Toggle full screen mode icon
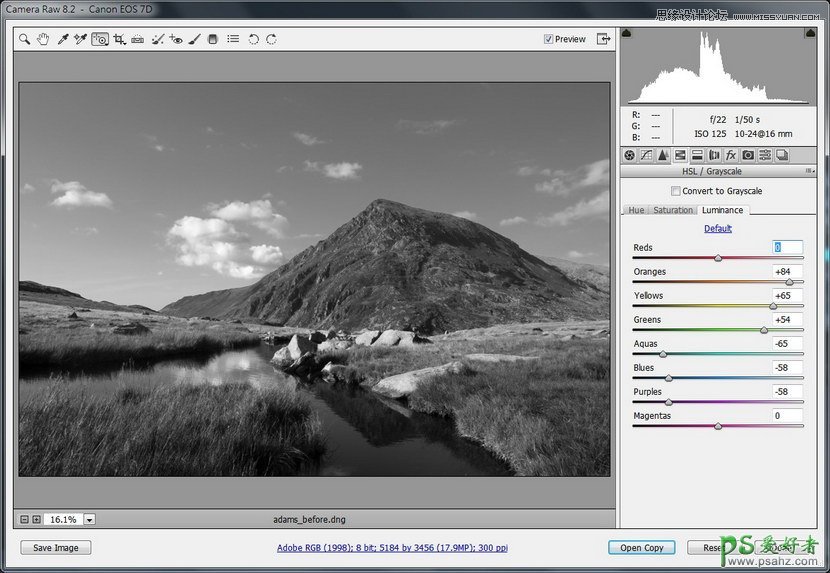 (x=603, y=39)
